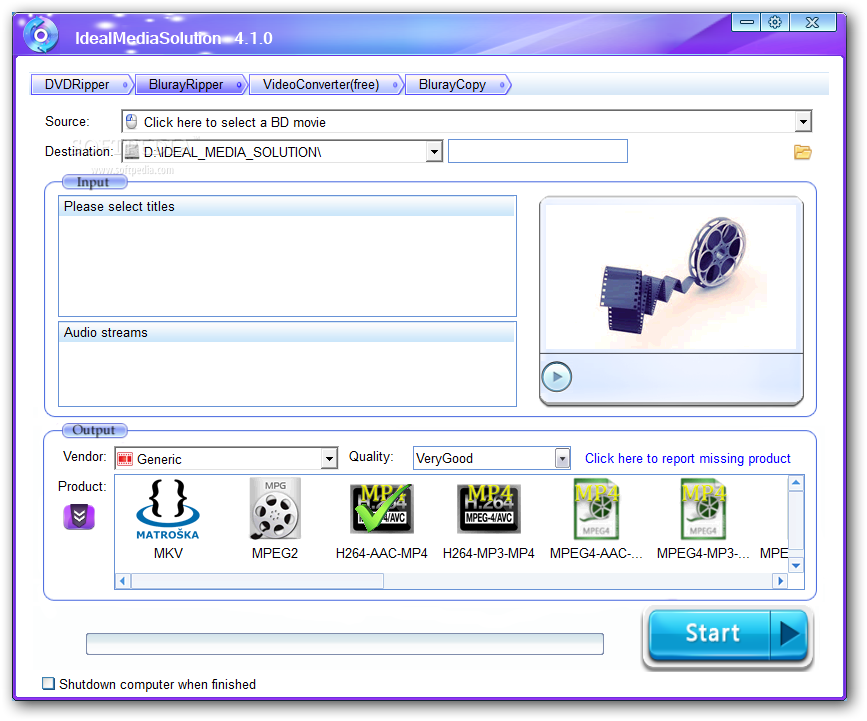Click the Start button

point(710,634)
